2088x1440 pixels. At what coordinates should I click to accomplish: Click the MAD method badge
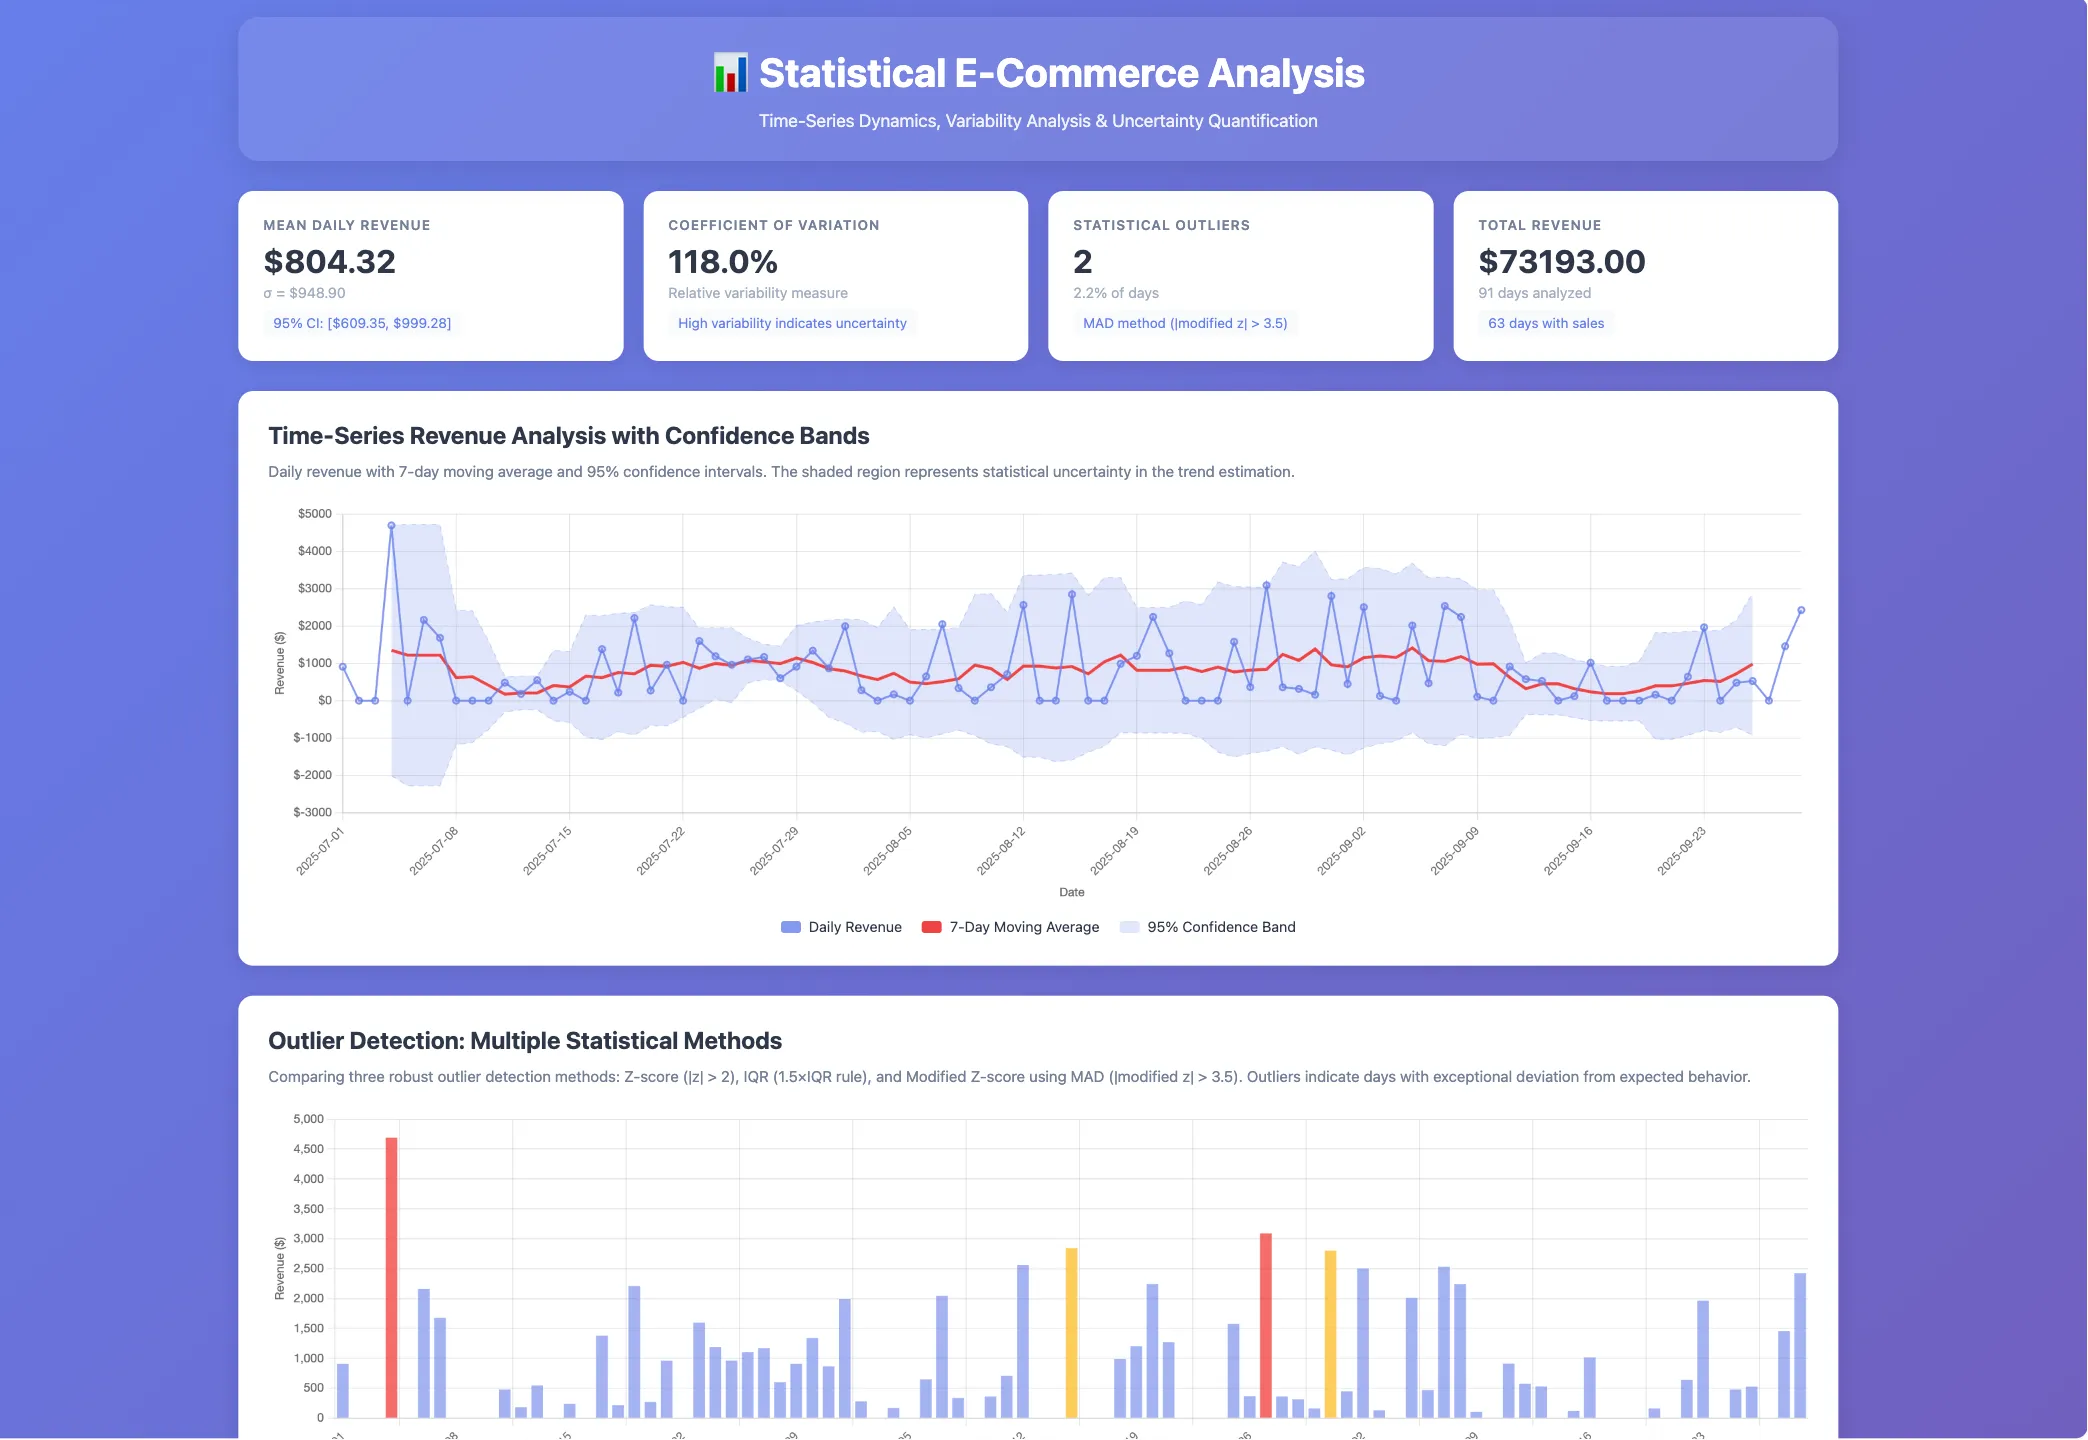tap(1185, 323)
